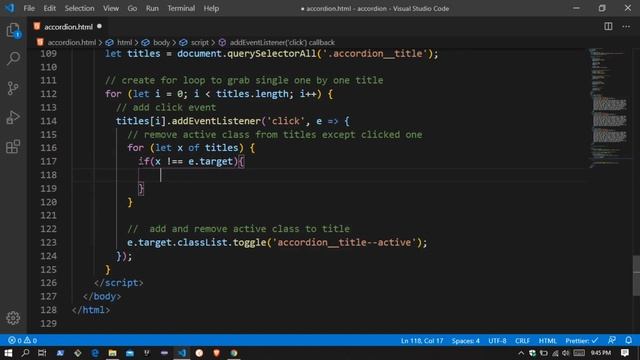Open the Brave browser from the taskbar
This screenshot has height=360, width=640.
pos(216,353)
